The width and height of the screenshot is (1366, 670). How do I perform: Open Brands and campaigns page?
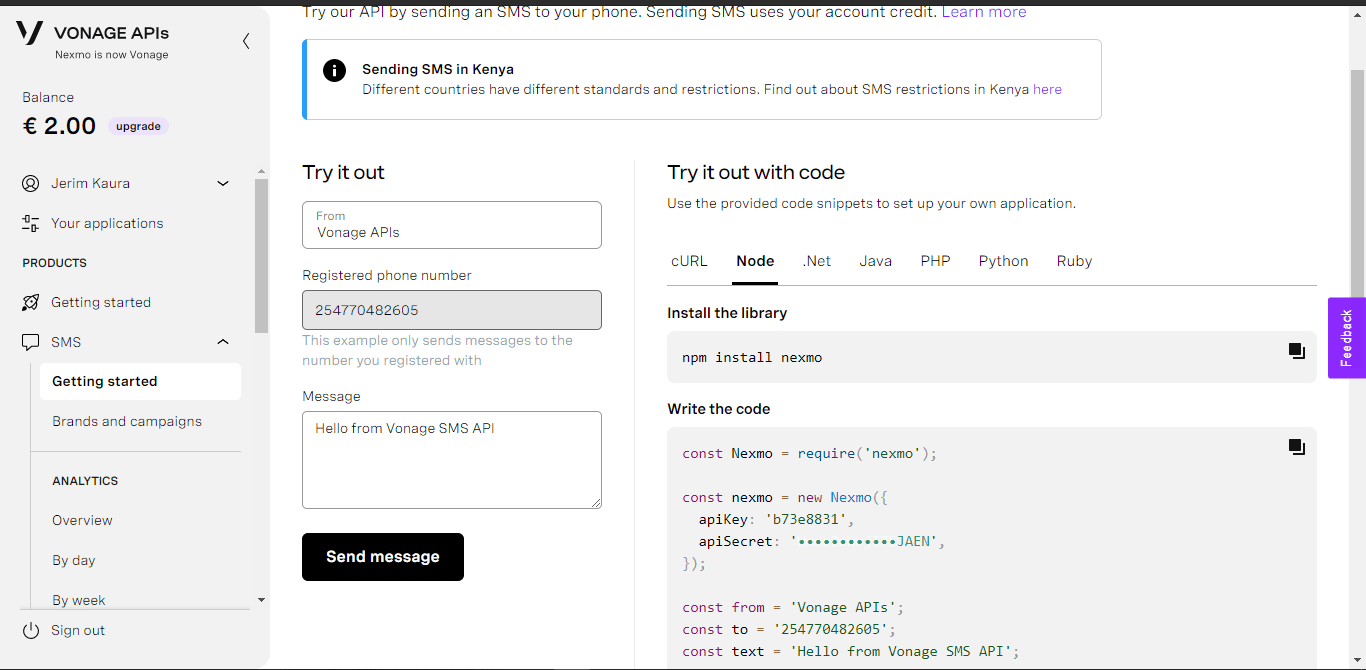(127, 422)
